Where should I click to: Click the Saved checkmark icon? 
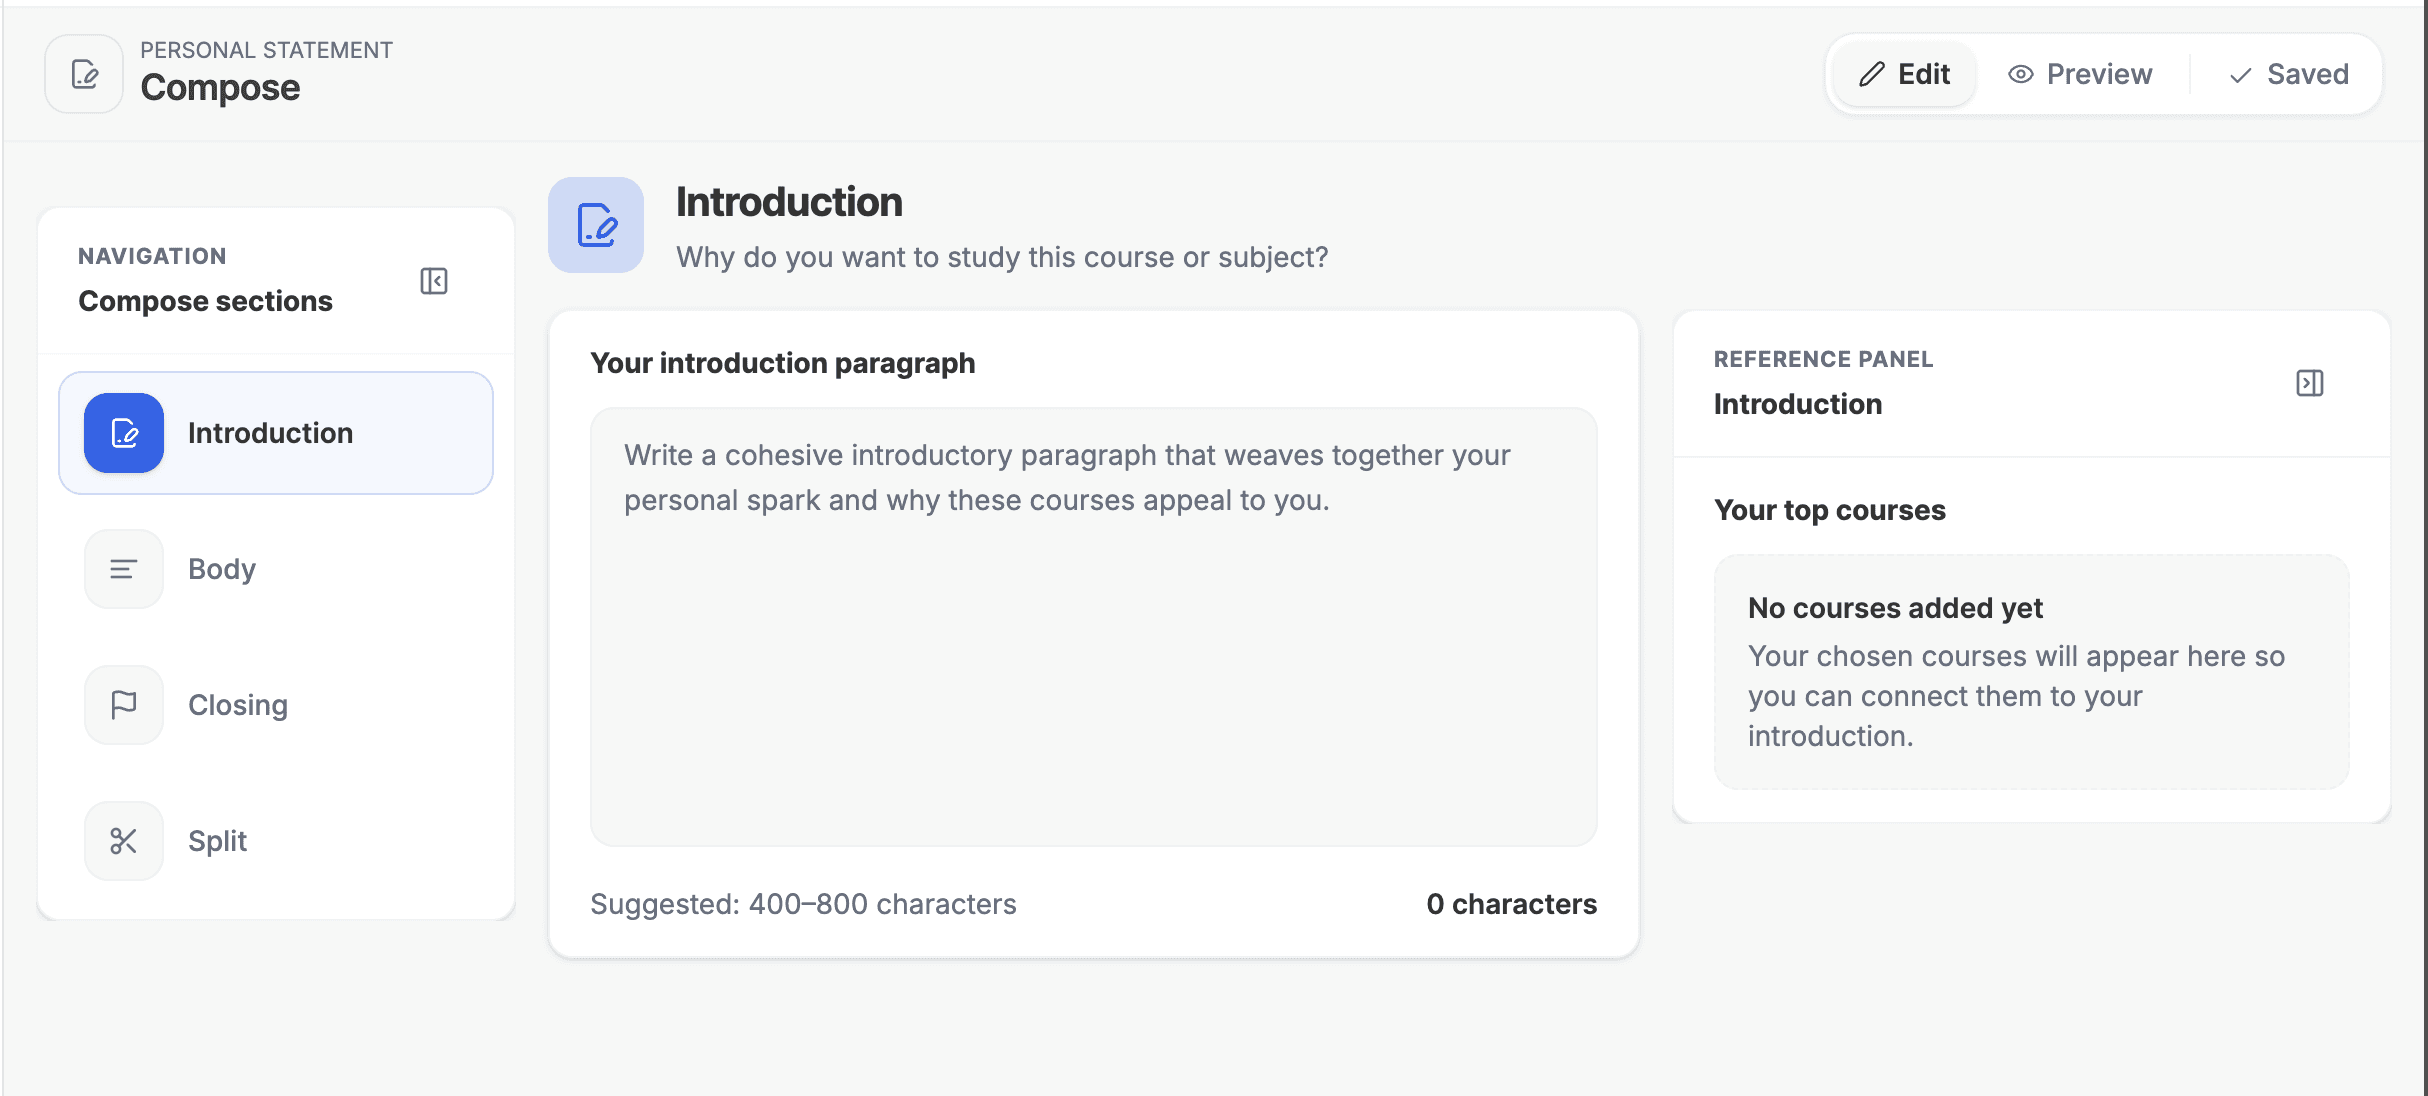coord(2240,75)
